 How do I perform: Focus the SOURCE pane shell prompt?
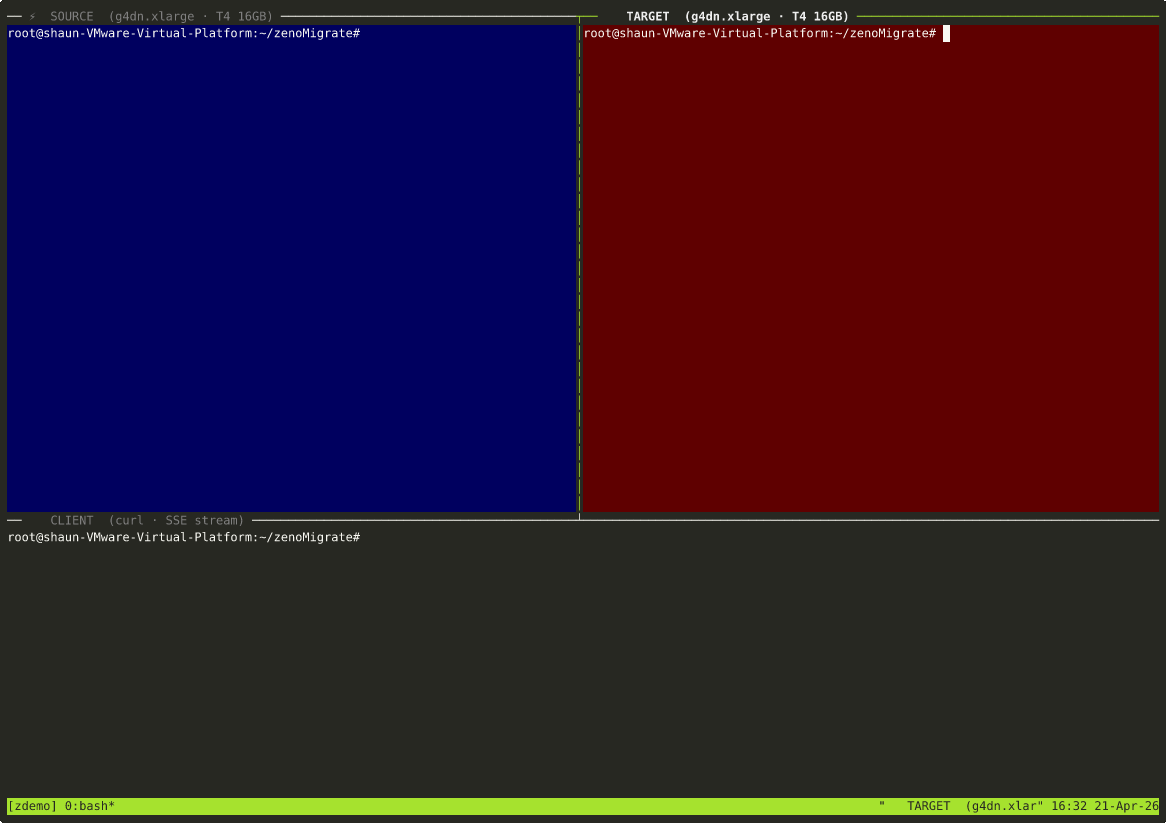(x=184, y=33)
